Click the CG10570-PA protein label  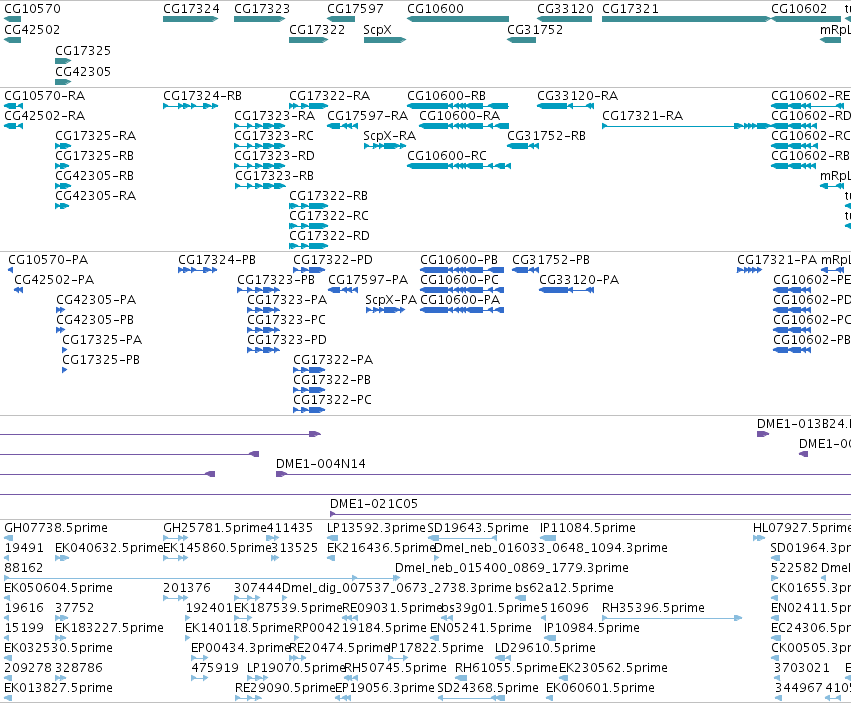pyautogui.click(x=48, y=260)
